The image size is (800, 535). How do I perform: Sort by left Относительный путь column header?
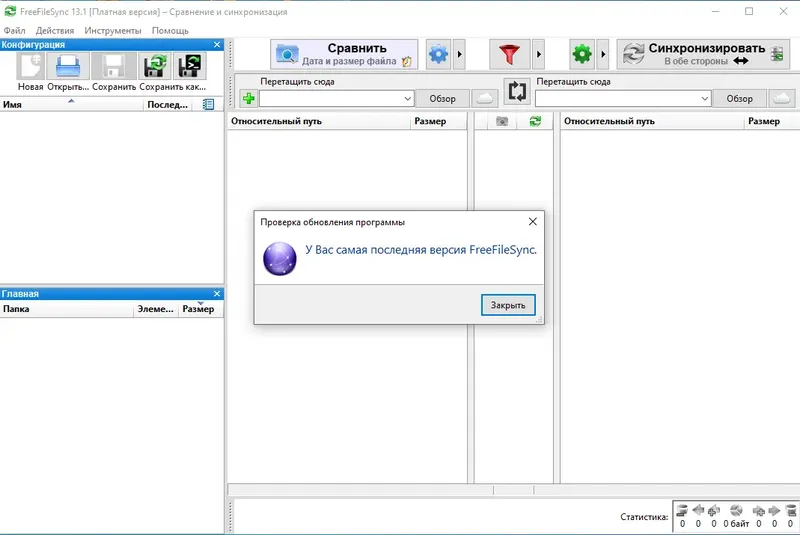(319, 121)
